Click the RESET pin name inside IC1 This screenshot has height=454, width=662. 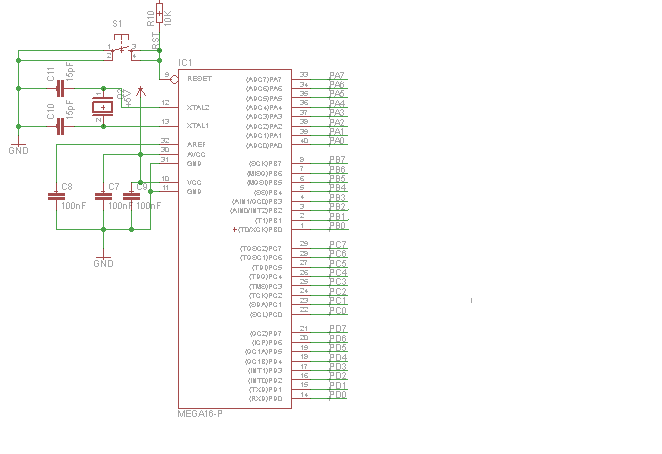tap(199, 79)
